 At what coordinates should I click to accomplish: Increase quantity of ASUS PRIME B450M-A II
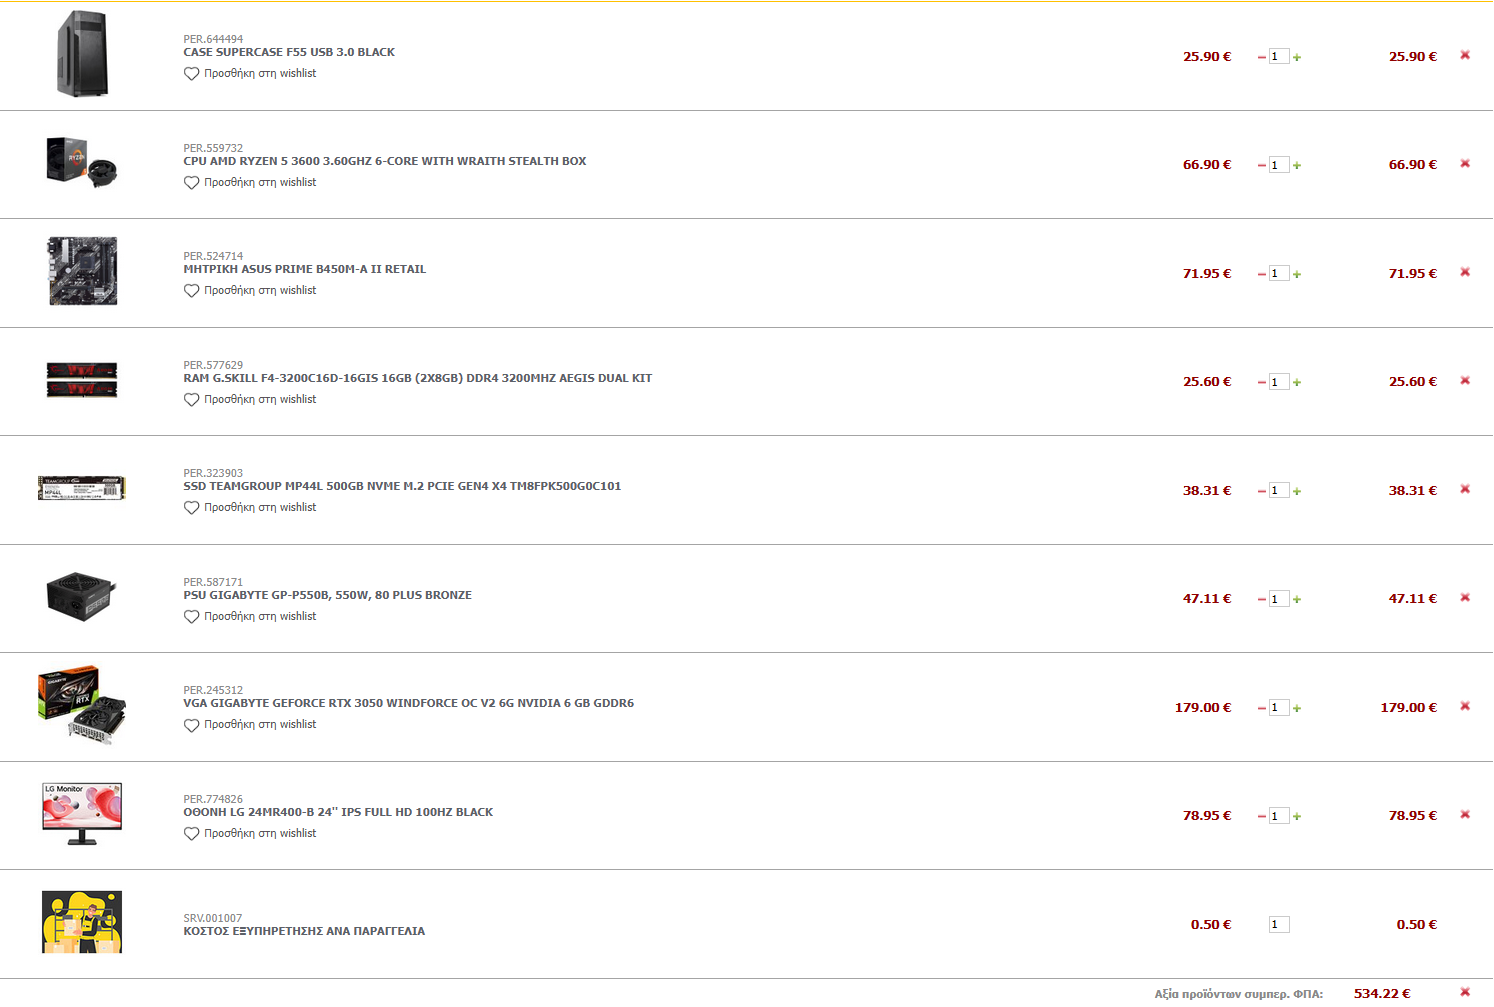(1297, 274)
